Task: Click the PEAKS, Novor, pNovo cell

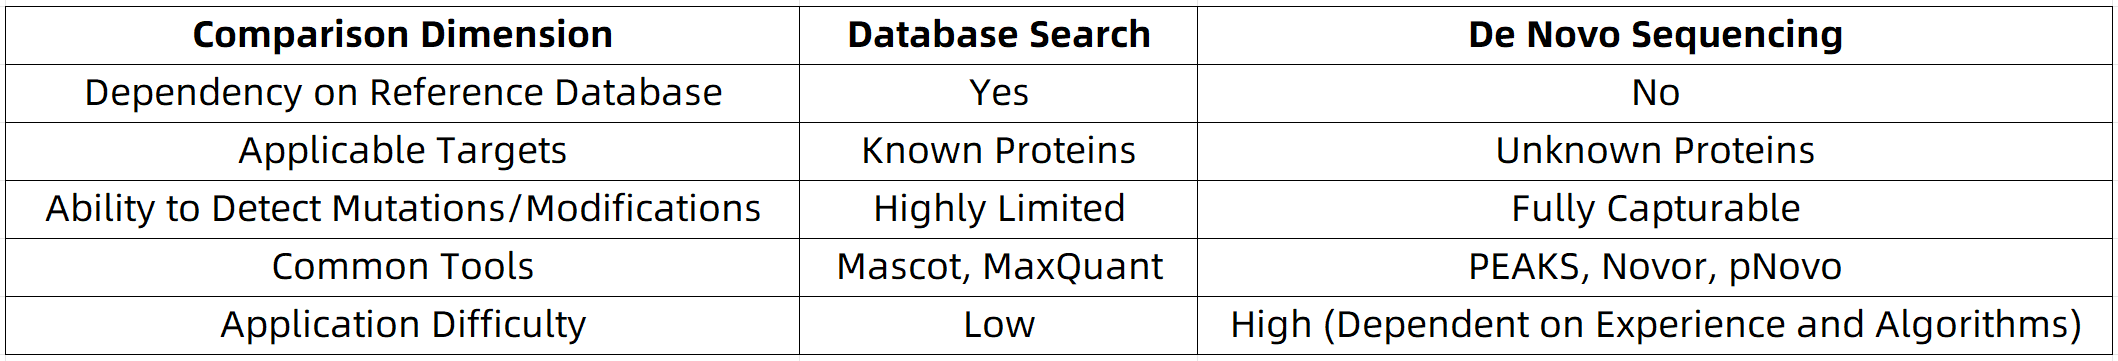Action: tap(1655, 267)
